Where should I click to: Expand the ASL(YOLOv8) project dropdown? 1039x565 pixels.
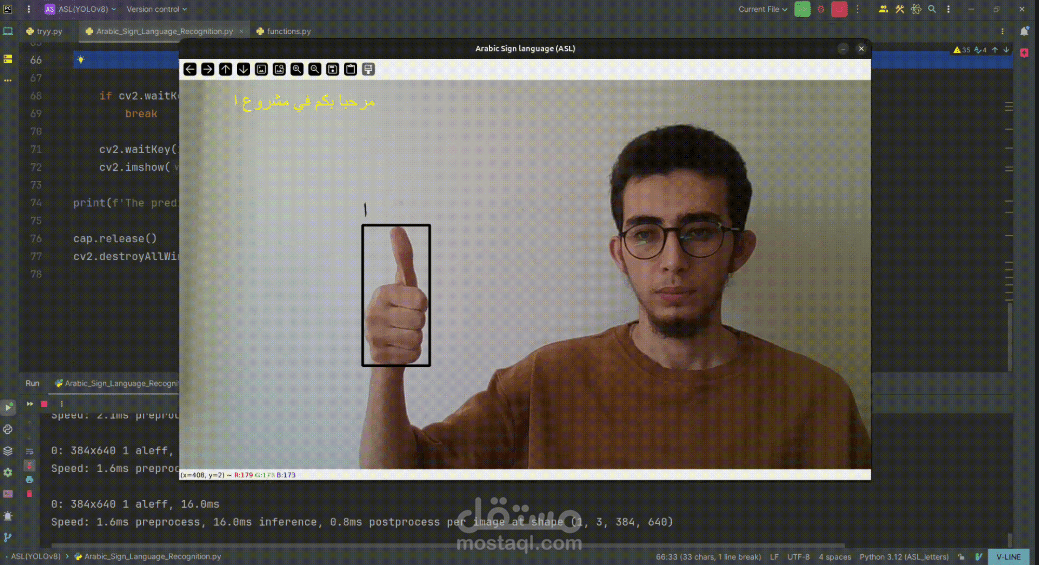(80, 9)
